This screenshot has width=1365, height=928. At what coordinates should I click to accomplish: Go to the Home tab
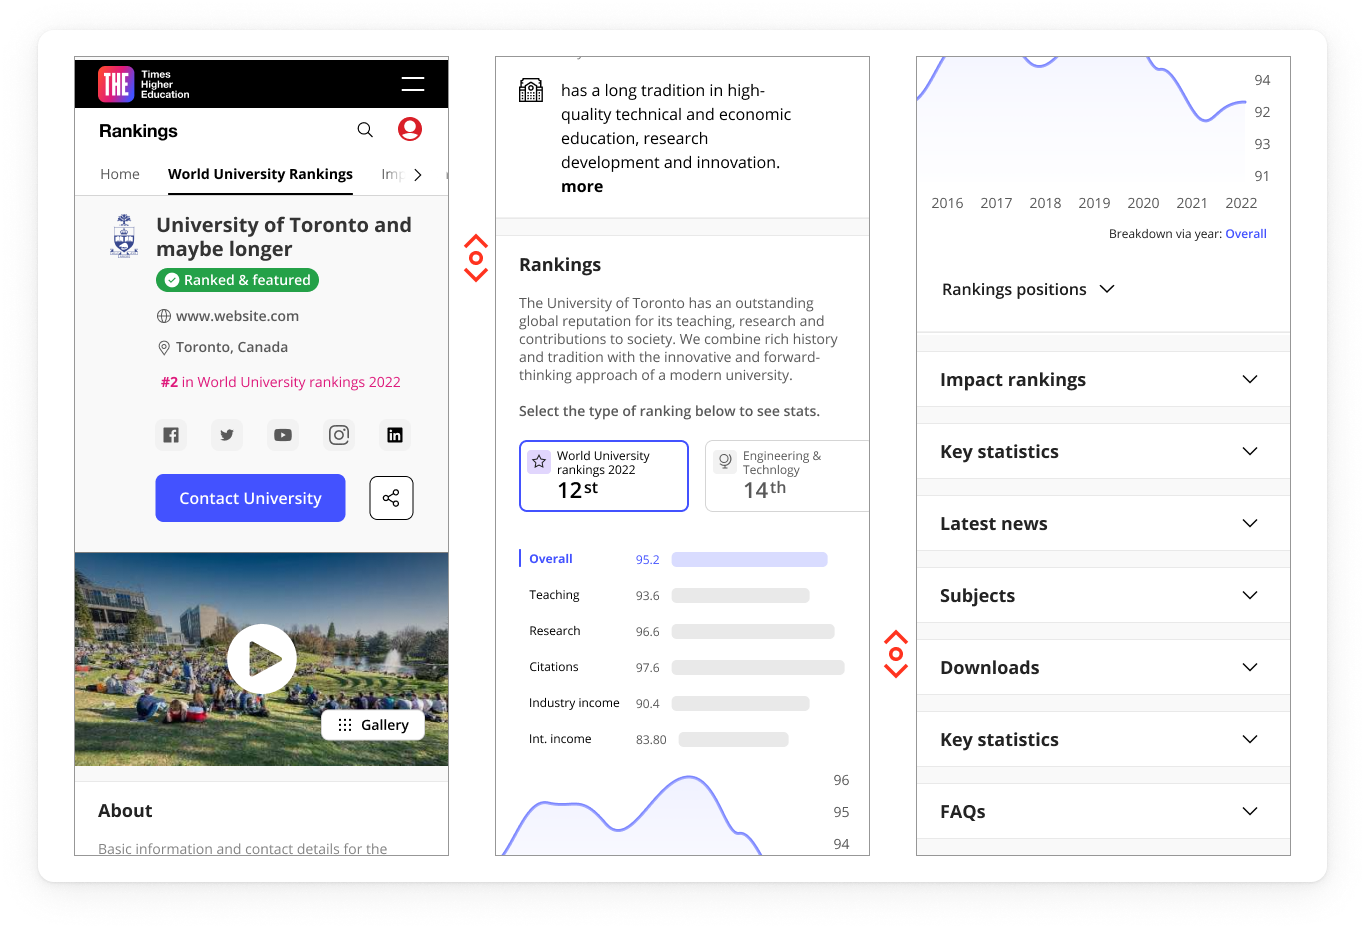click(120, 174)
